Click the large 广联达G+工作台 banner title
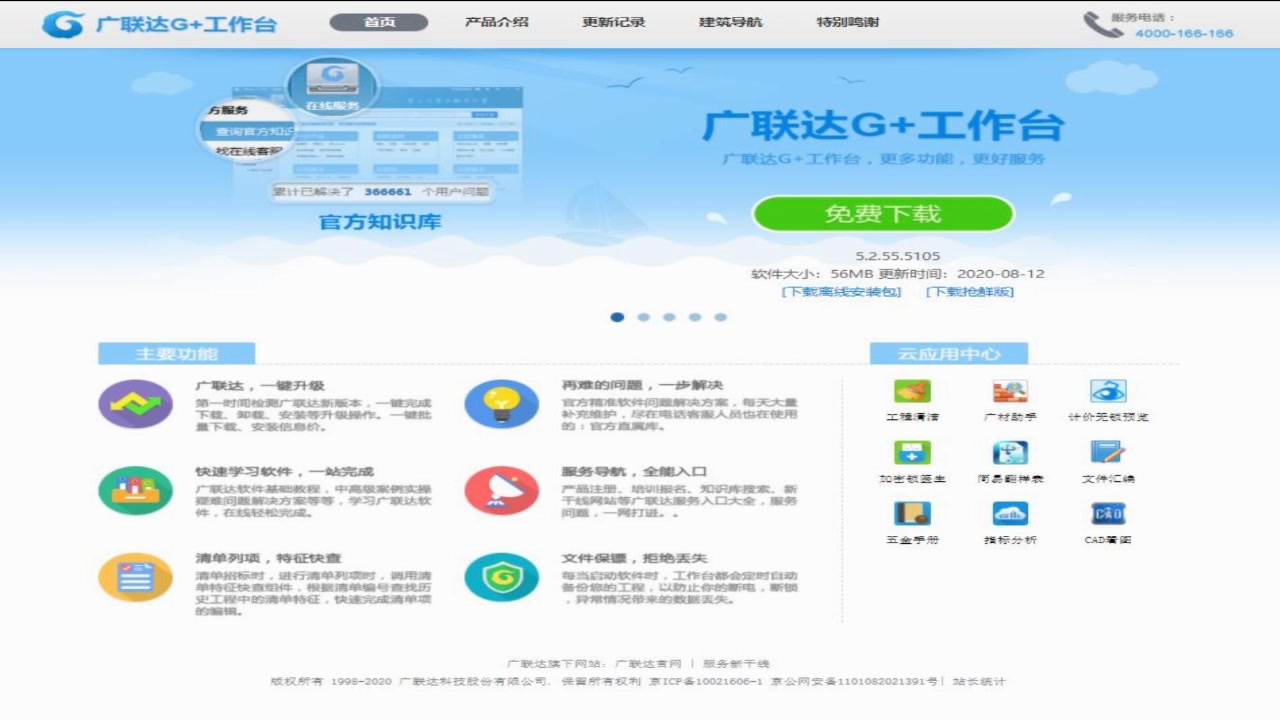The image size is (1280, 720). 883,126
